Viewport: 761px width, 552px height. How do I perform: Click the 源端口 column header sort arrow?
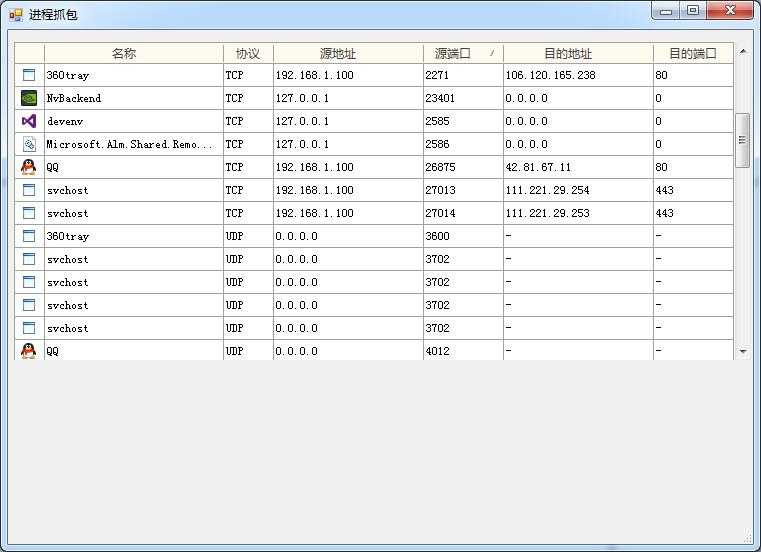click(x=492, y=53)
